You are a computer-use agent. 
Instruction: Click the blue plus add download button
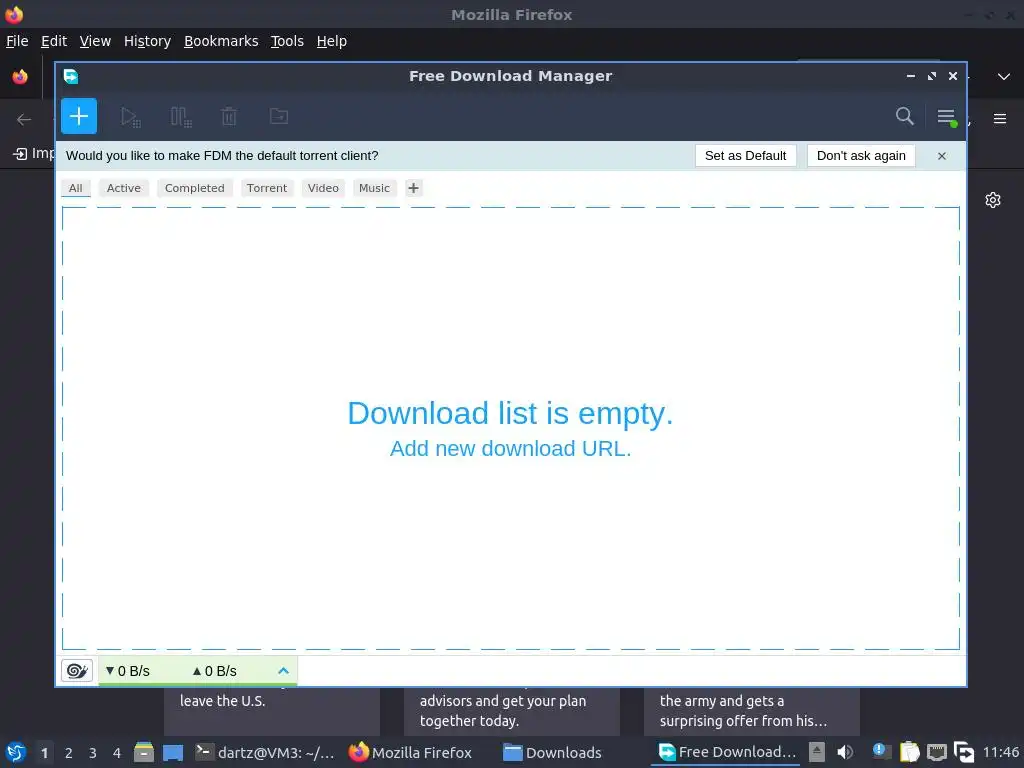79,116
